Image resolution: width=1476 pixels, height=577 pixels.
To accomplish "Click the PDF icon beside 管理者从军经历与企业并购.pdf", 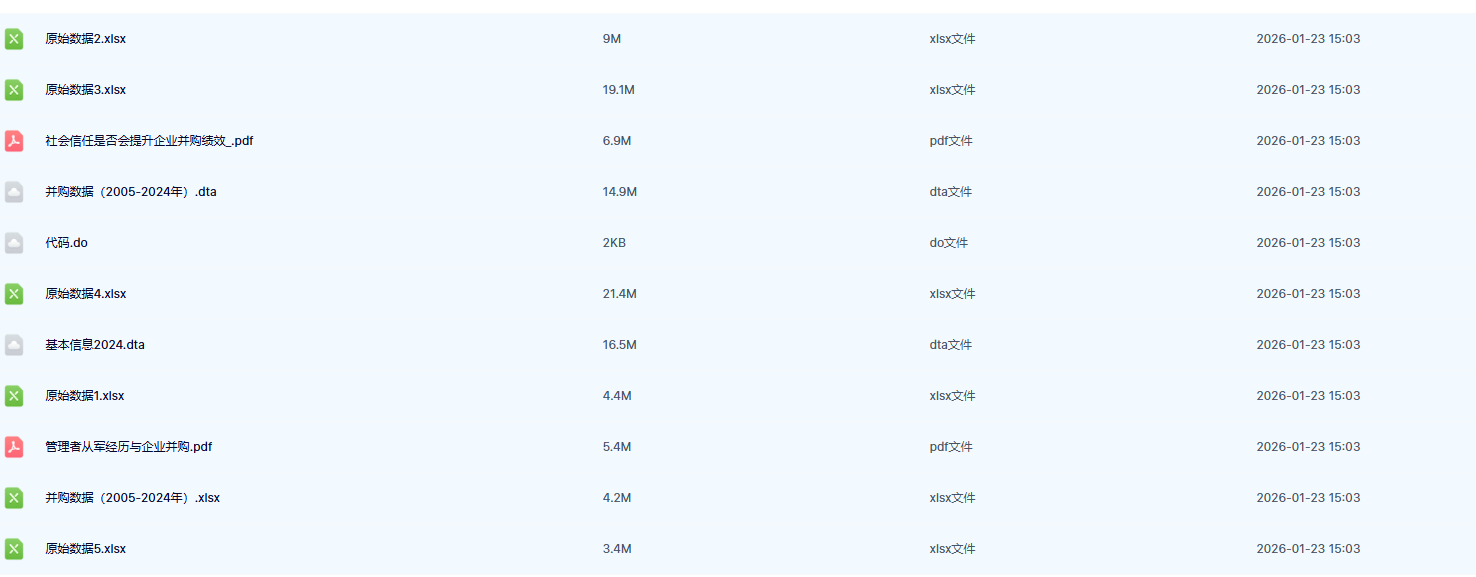I will [x=14, y=447].
